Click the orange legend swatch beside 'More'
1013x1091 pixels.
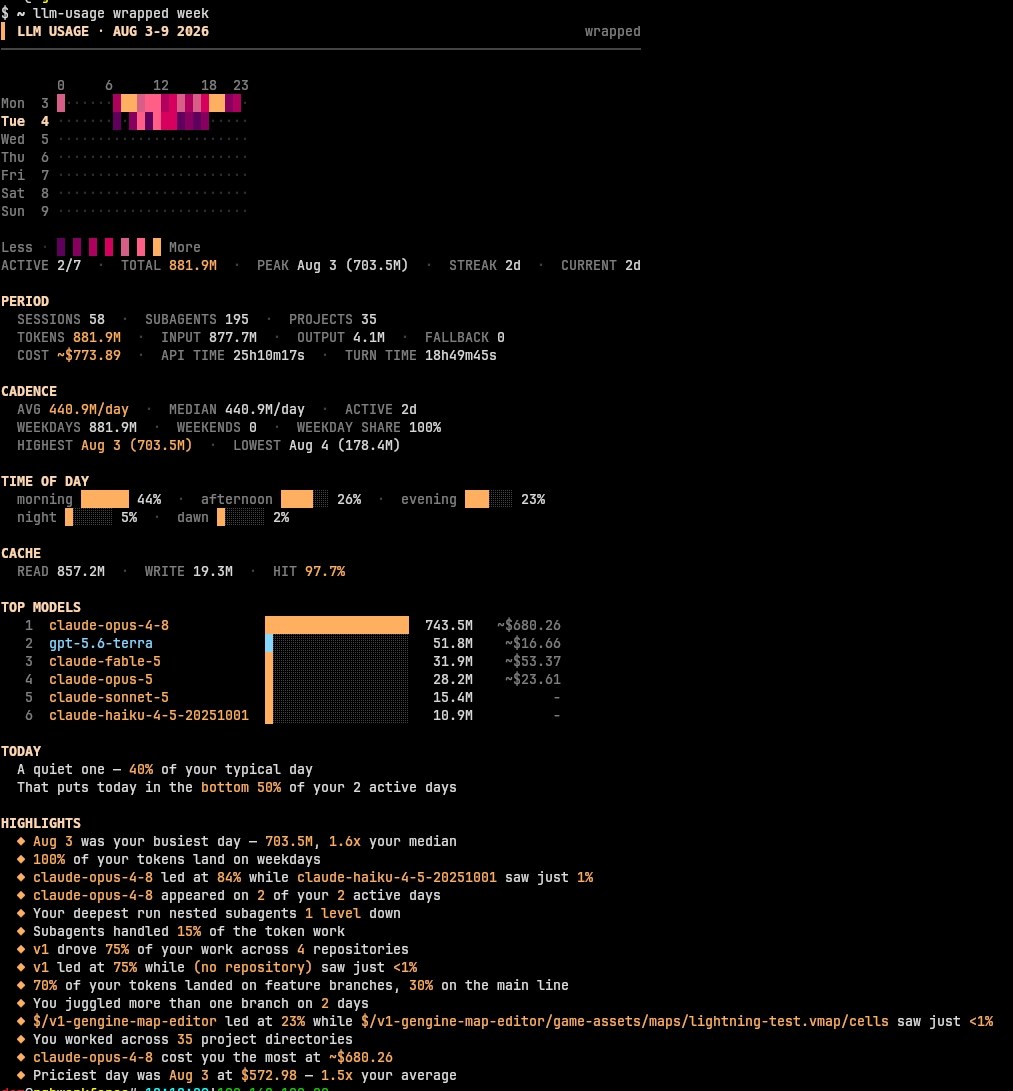(157, 247)
